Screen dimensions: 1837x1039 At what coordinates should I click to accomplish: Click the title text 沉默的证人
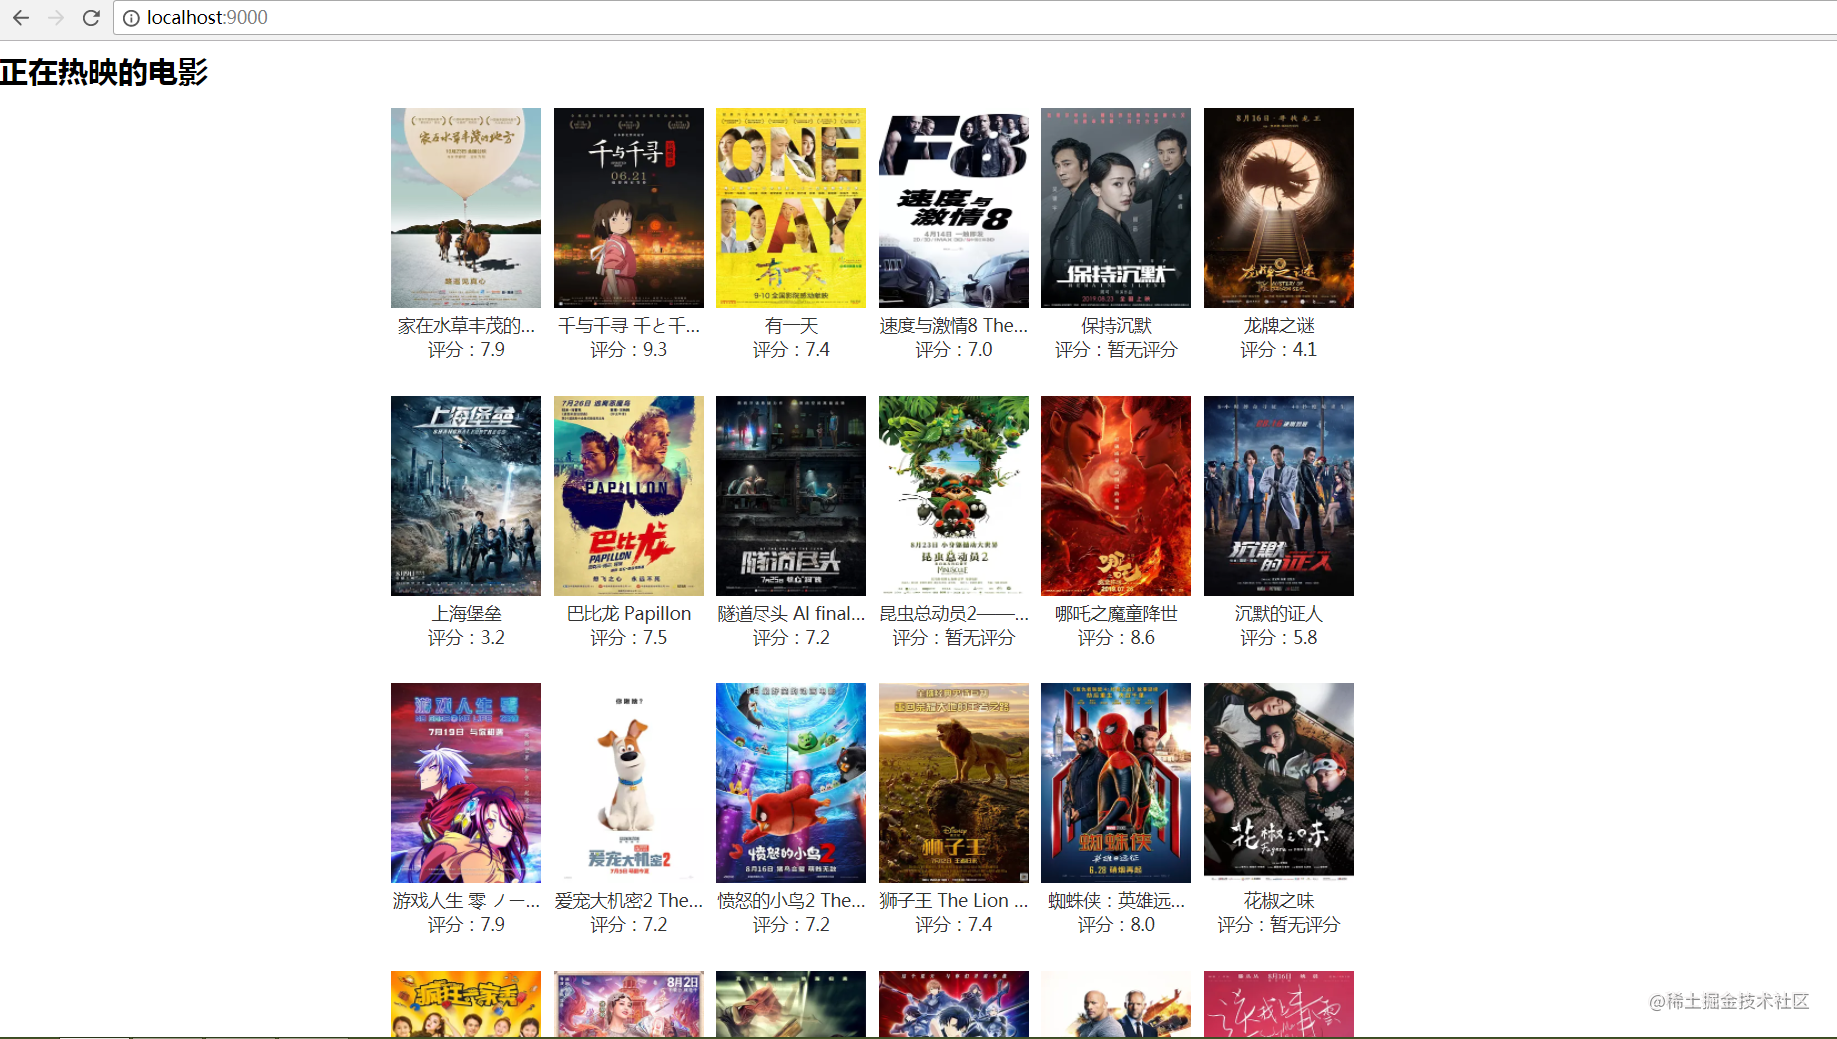point(1279,614)
